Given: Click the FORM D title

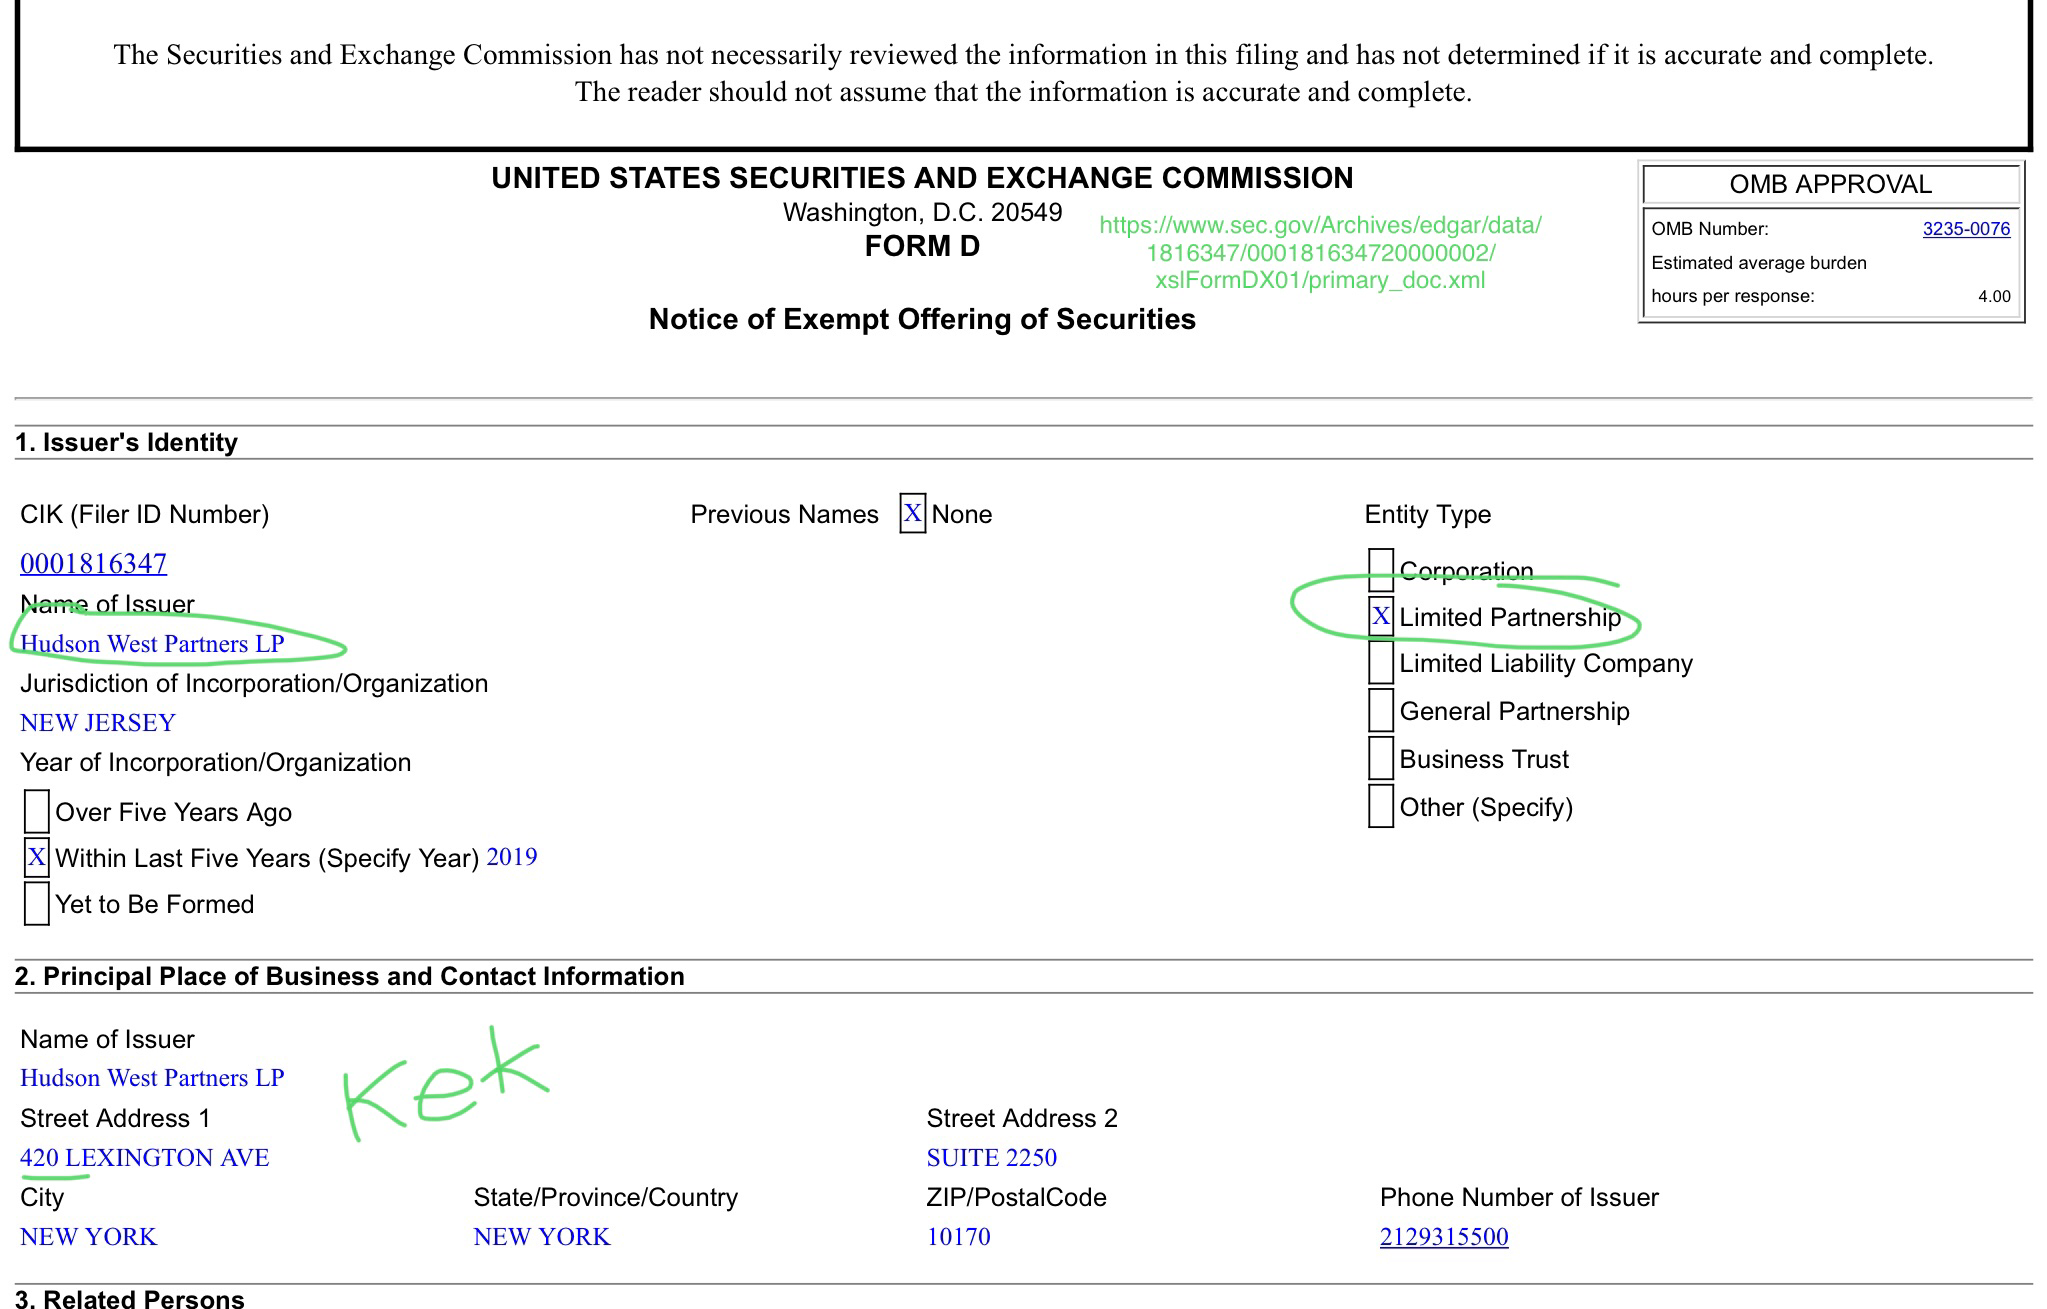Looking at the screenshot, I should (x=922, y=246).
